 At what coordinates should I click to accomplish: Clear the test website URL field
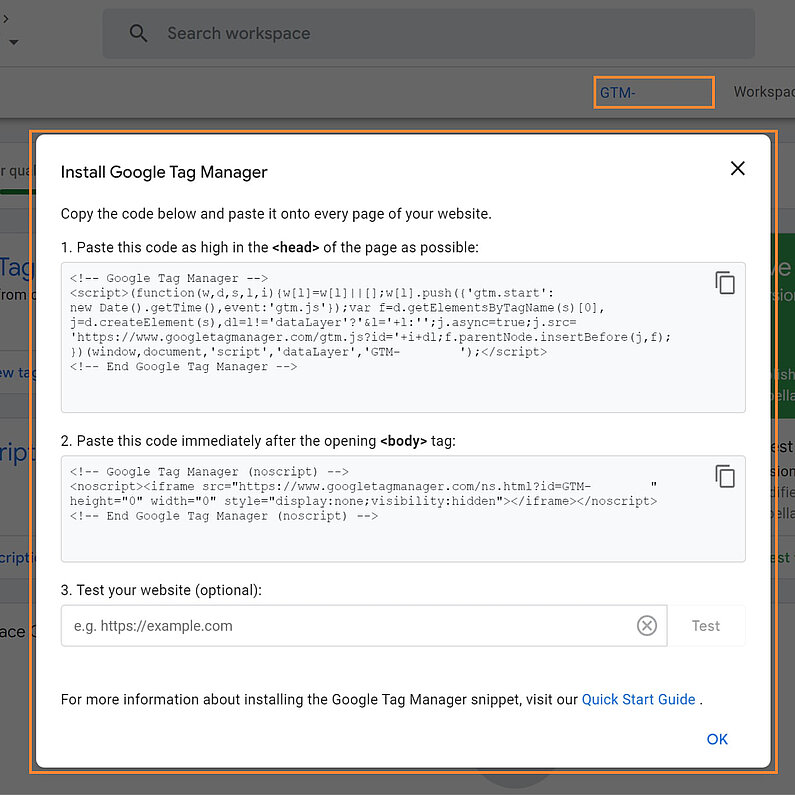(647, 626)
